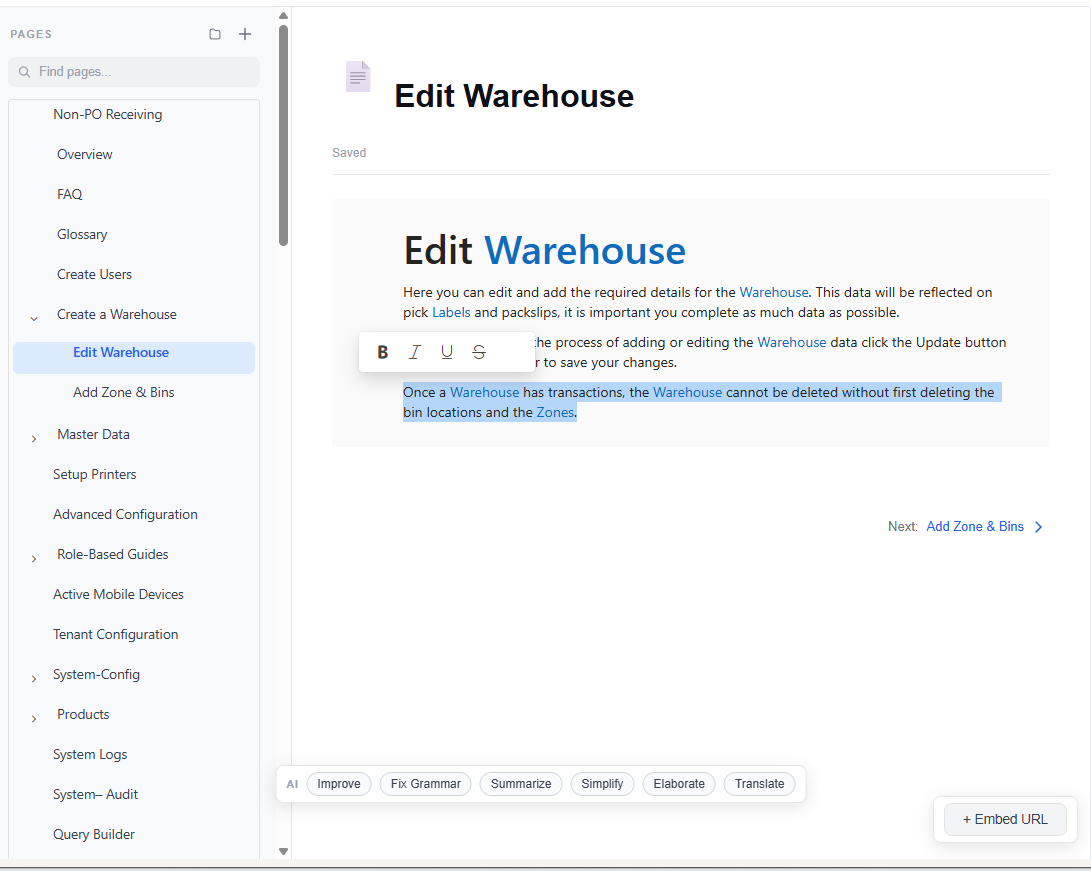Click the search magnifier in Find pages field
This screenshot has height=871, width=1091.
24,71
